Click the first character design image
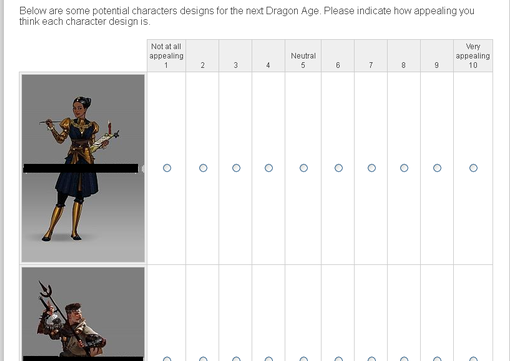The width and height of the screenshot is (510, 361). [x=83, y=168]
